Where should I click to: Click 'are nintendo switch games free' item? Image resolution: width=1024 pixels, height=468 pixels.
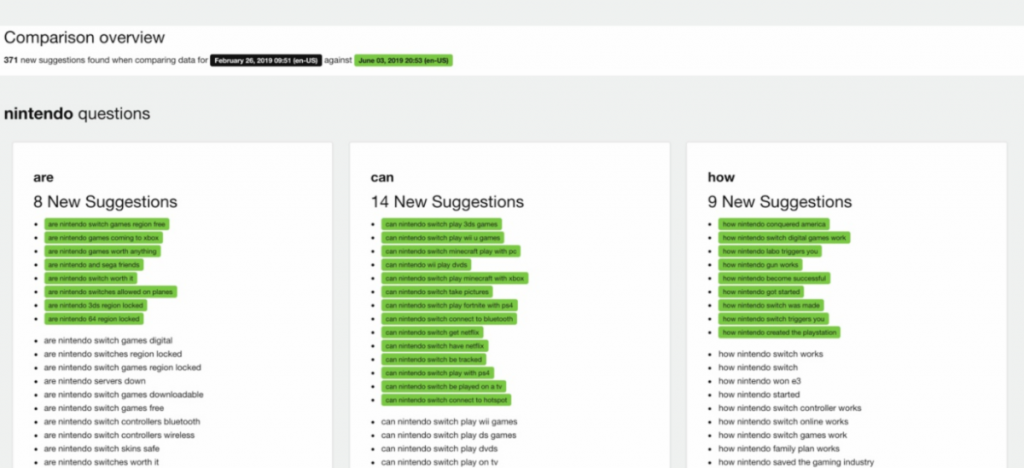click(104, 408)
